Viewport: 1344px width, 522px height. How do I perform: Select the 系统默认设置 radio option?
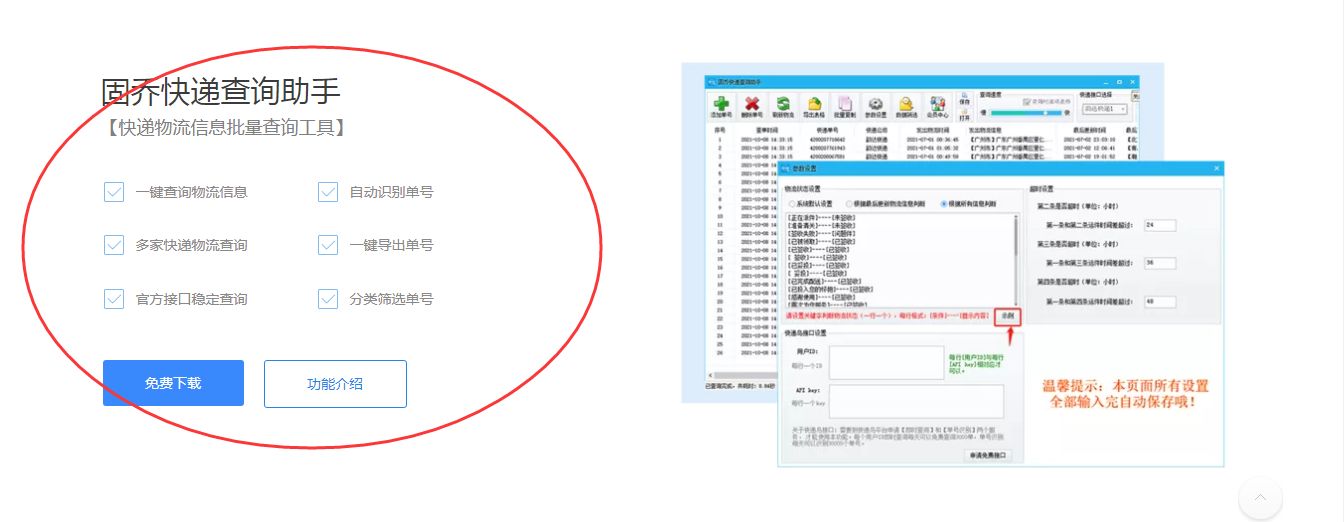pos(792,203)
